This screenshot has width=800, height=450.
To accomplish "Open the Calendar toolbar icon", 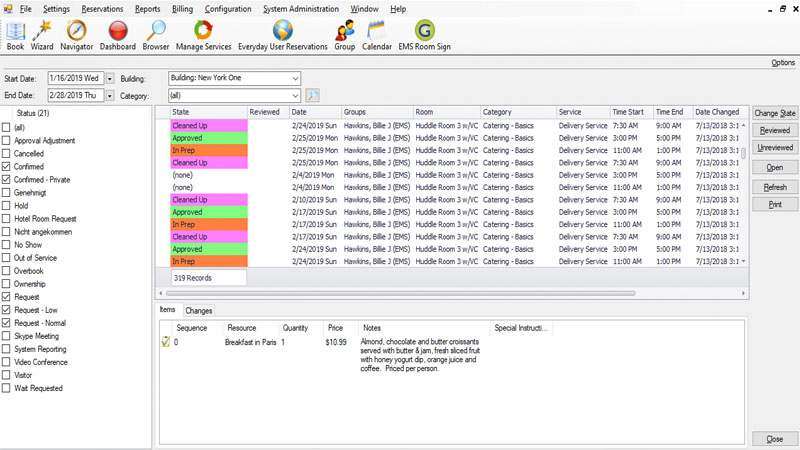I will coord(377,35).
